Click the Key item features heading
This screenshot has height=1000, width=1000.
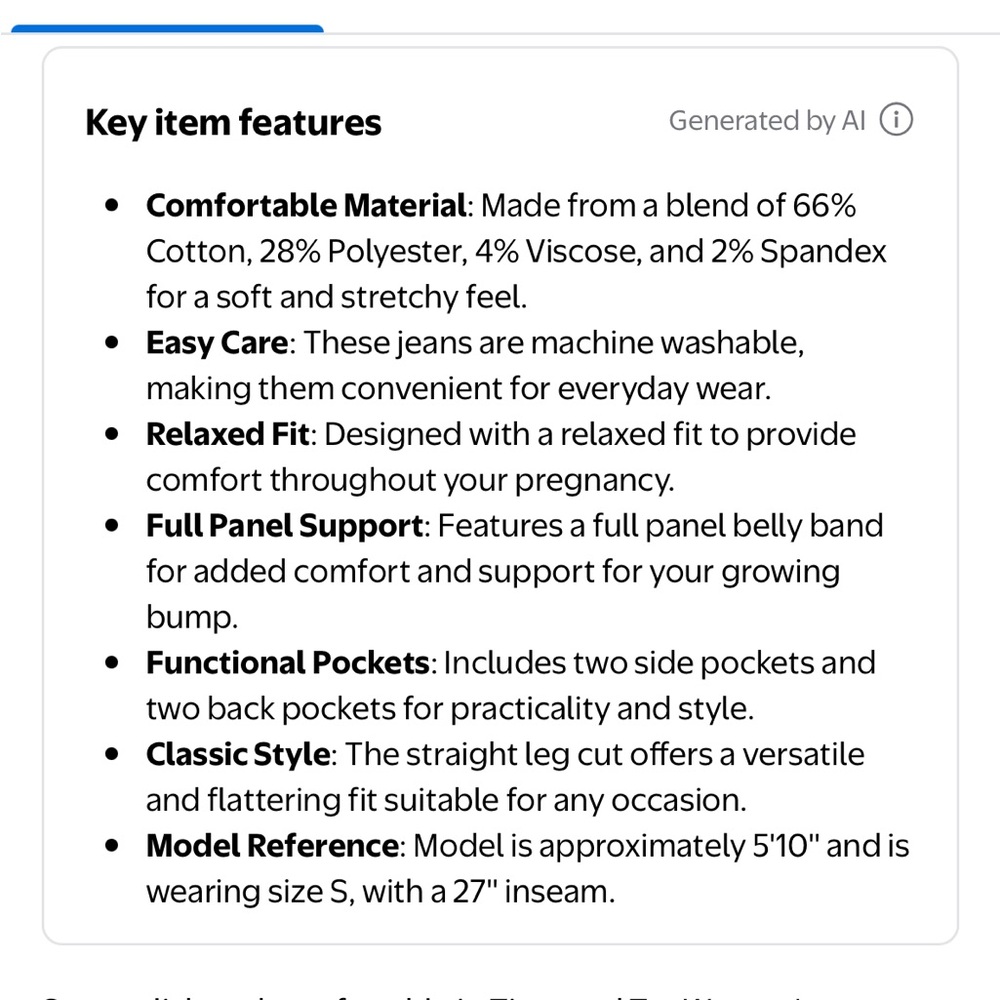(233, 122)
